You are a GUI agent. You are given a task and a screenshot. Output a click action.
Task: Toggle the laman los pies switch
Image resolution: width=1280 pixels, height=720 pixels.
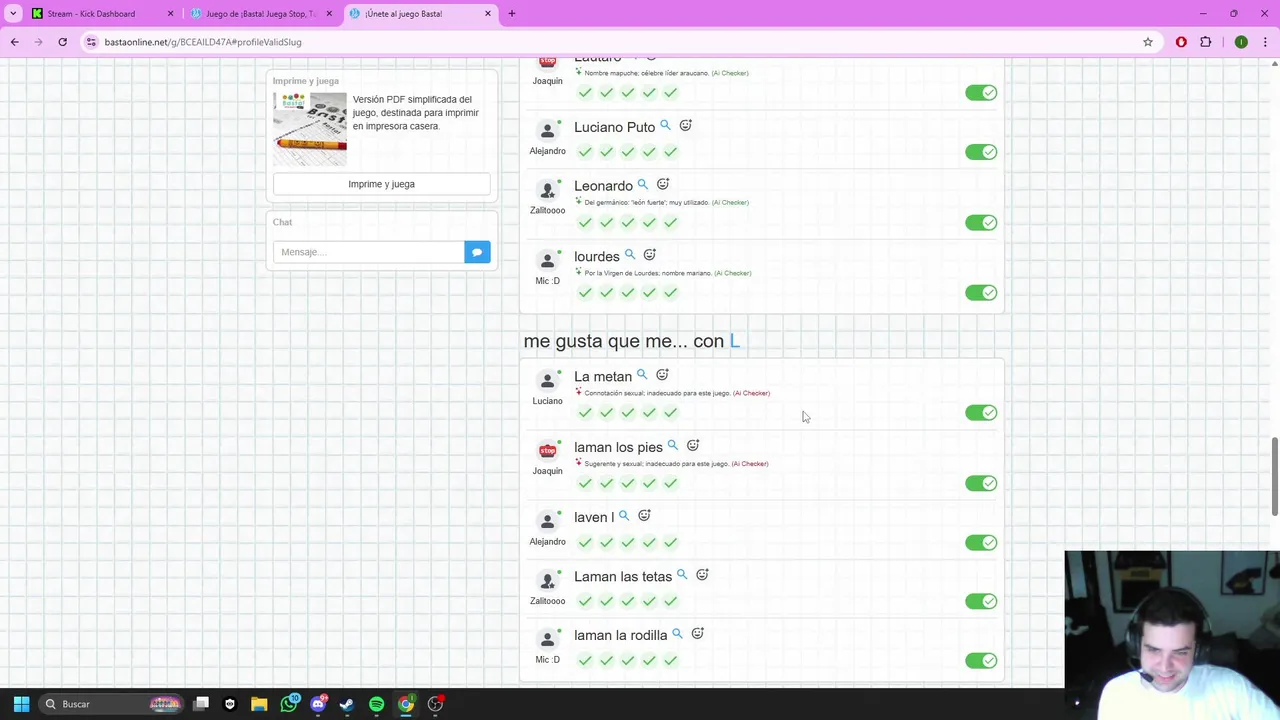coord(981,483)
